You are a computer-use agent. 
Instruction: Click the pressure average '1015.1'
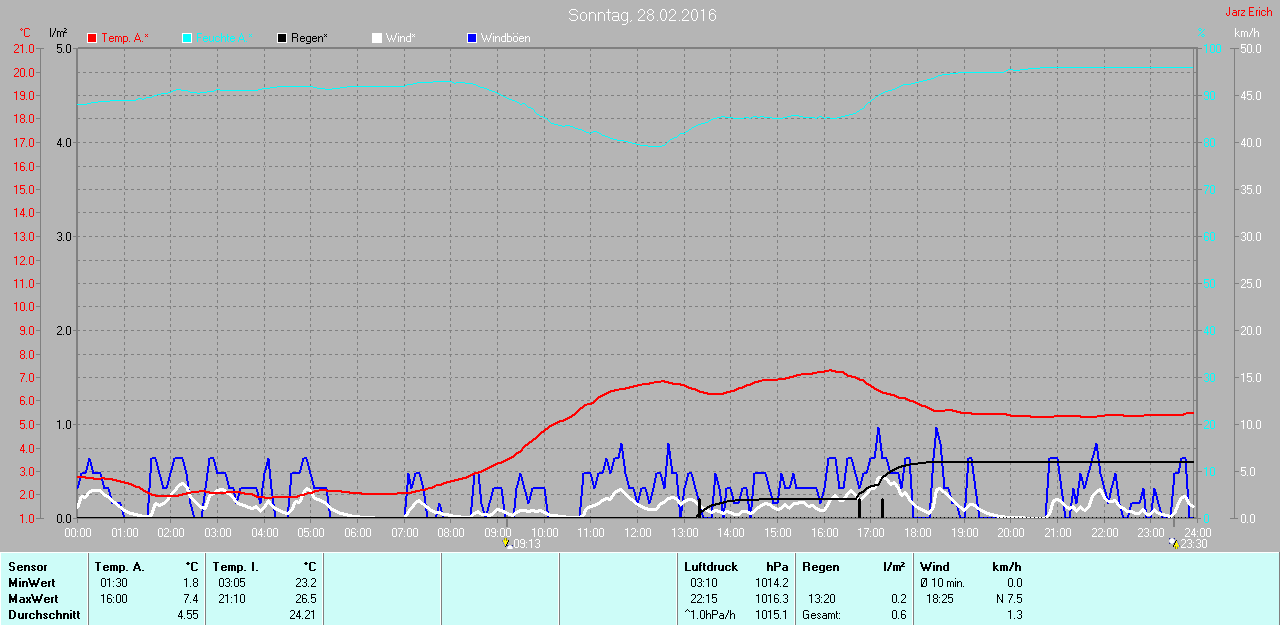click(x=770, y=615)
